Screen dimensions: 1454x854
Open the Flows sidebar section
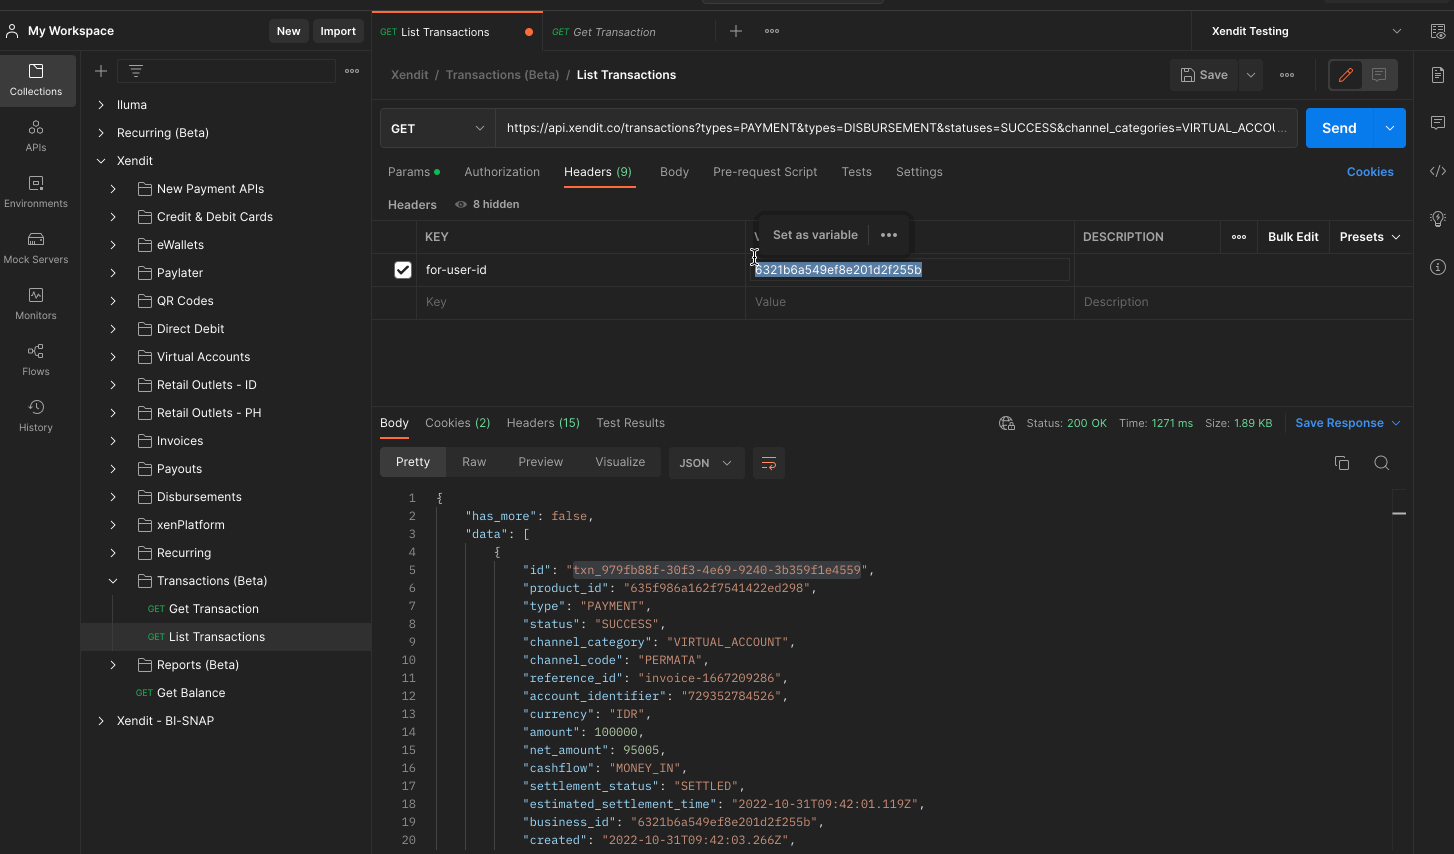36,360
